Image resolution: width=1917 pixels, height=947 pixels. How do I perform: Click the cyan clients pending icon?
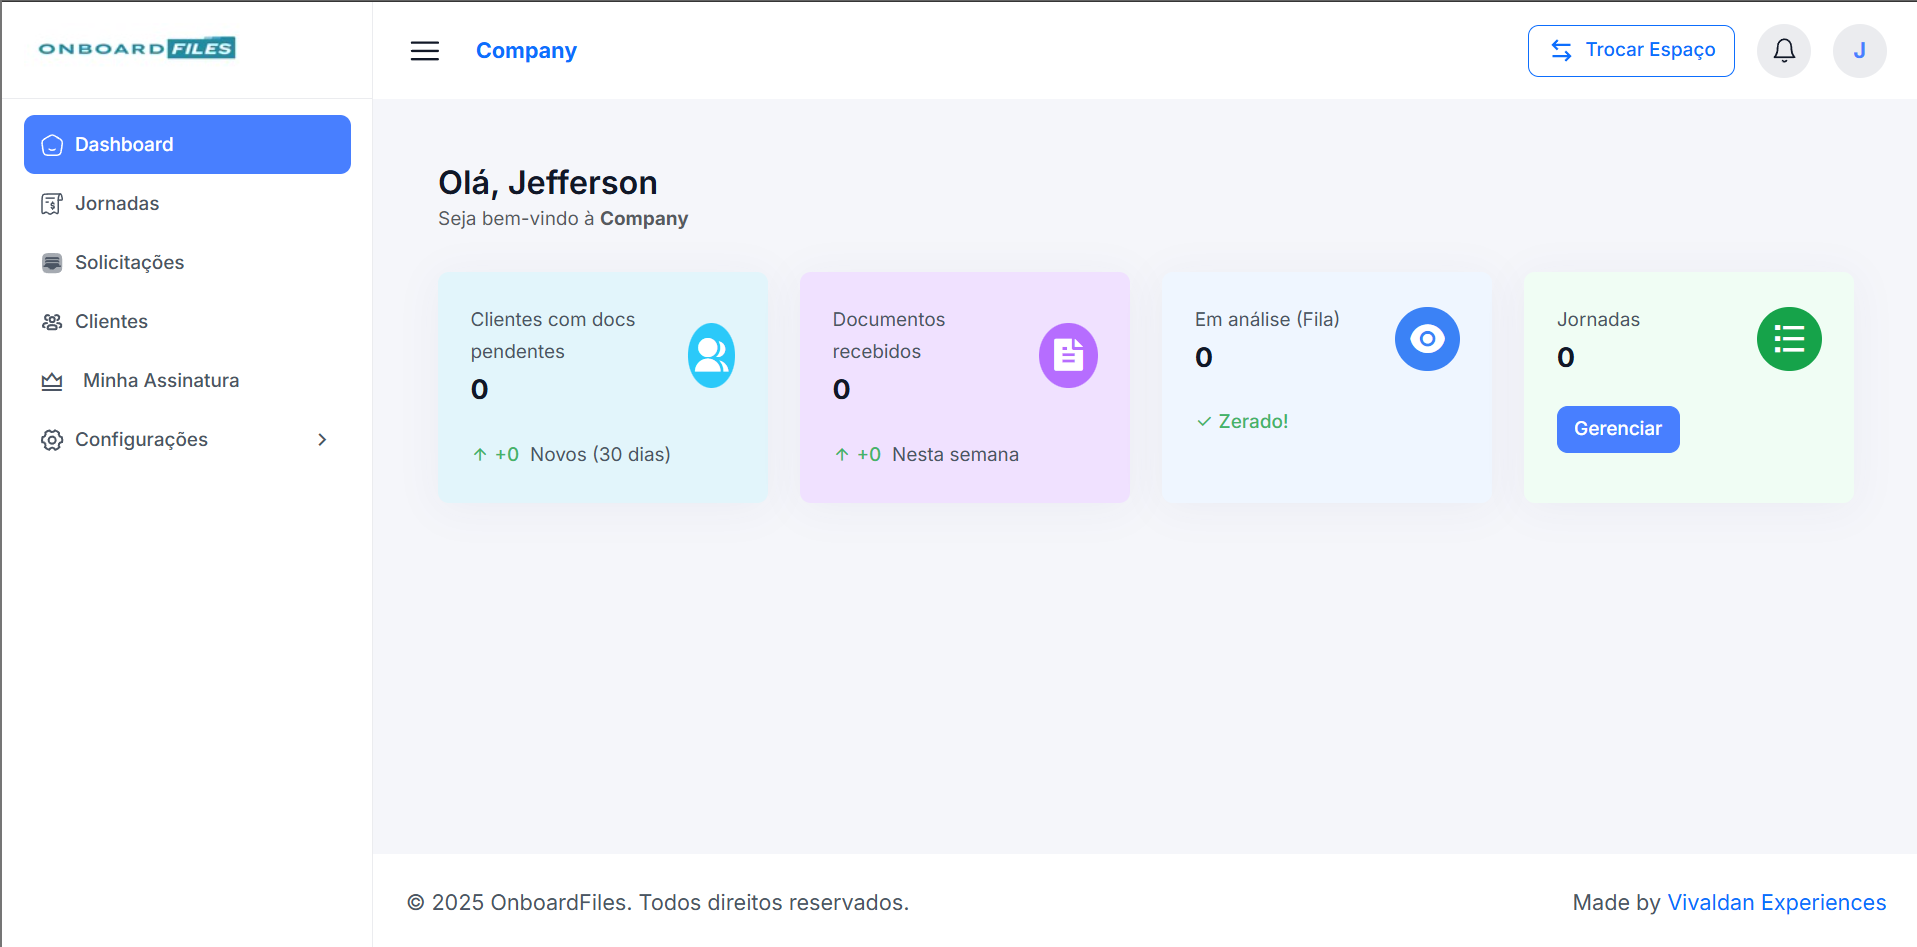(711, 355)
